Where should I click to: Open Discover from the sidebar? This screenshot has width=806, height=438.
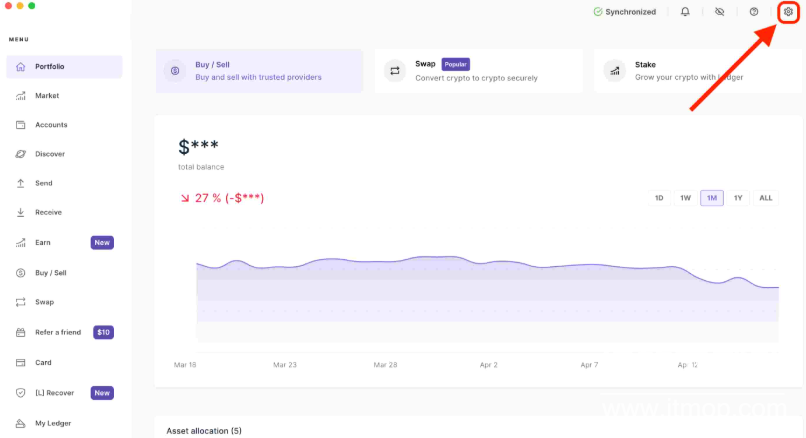[49, 154]
